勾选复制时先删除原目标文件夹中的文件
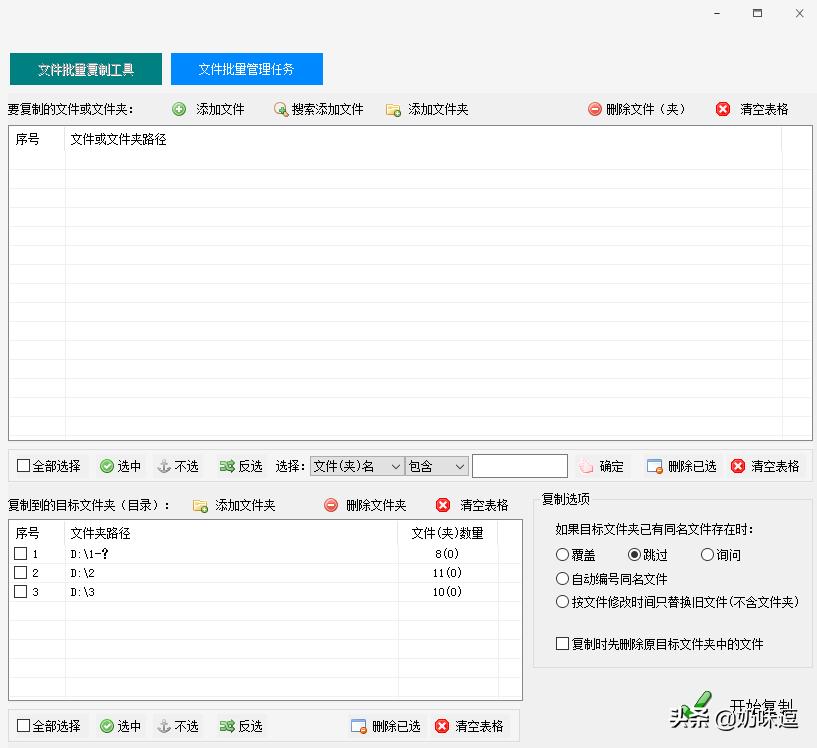This screenshot has height=748, width=817. click(562, 644)
